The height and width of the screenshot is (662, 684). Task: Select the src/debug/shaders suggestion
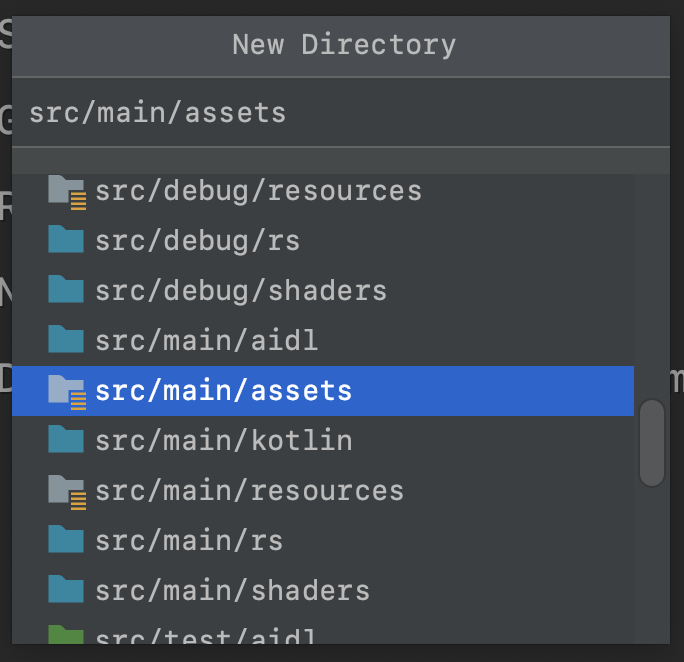[323, 291]
